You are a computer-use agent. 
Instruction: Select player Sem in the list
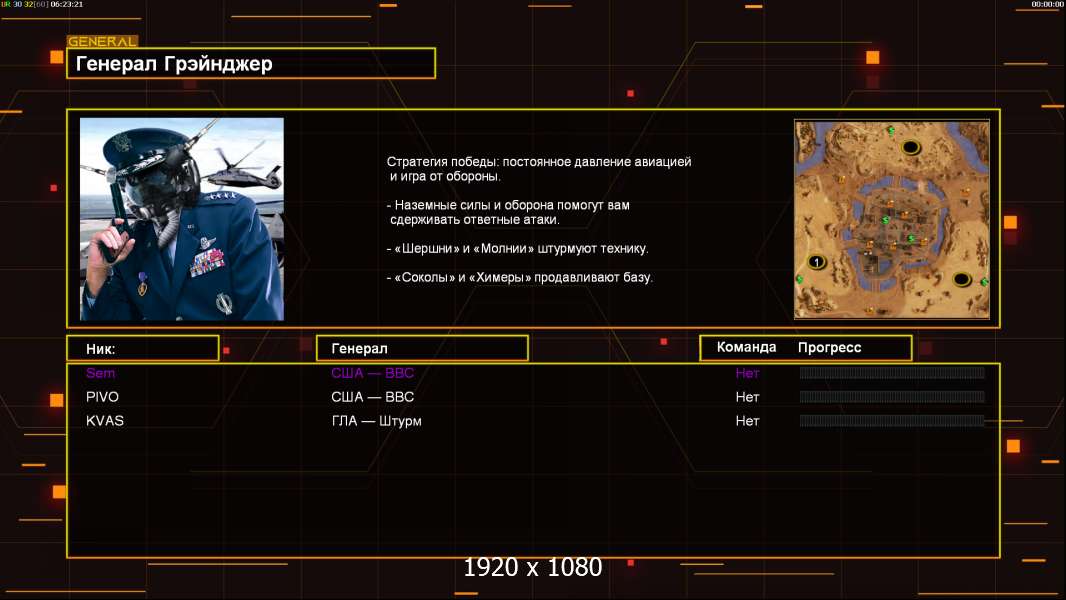coord(101,372)
